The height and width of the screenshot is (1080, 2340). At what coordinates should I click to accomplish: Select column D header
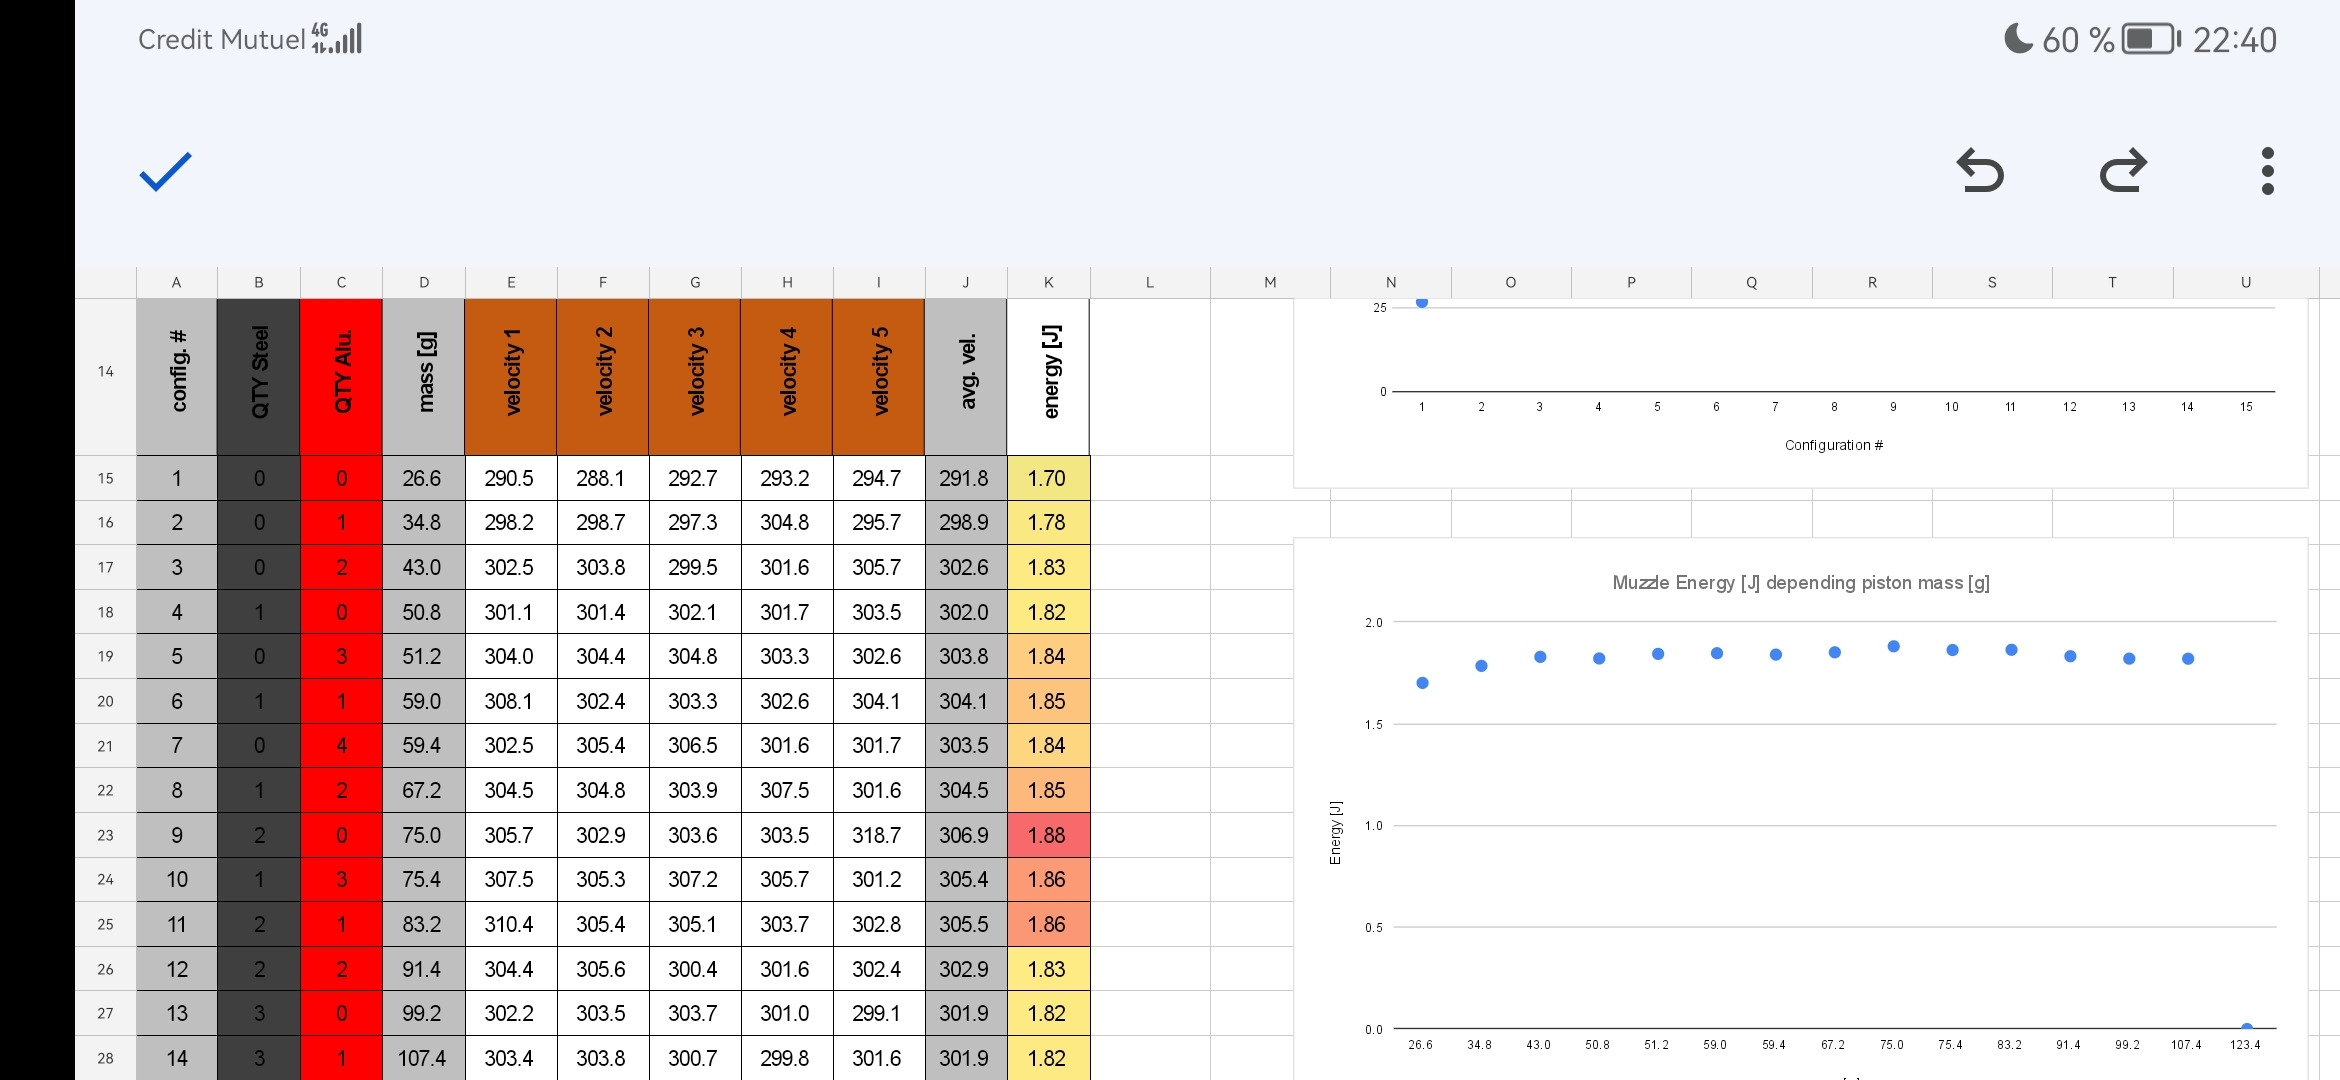click(x=424, y=283)
